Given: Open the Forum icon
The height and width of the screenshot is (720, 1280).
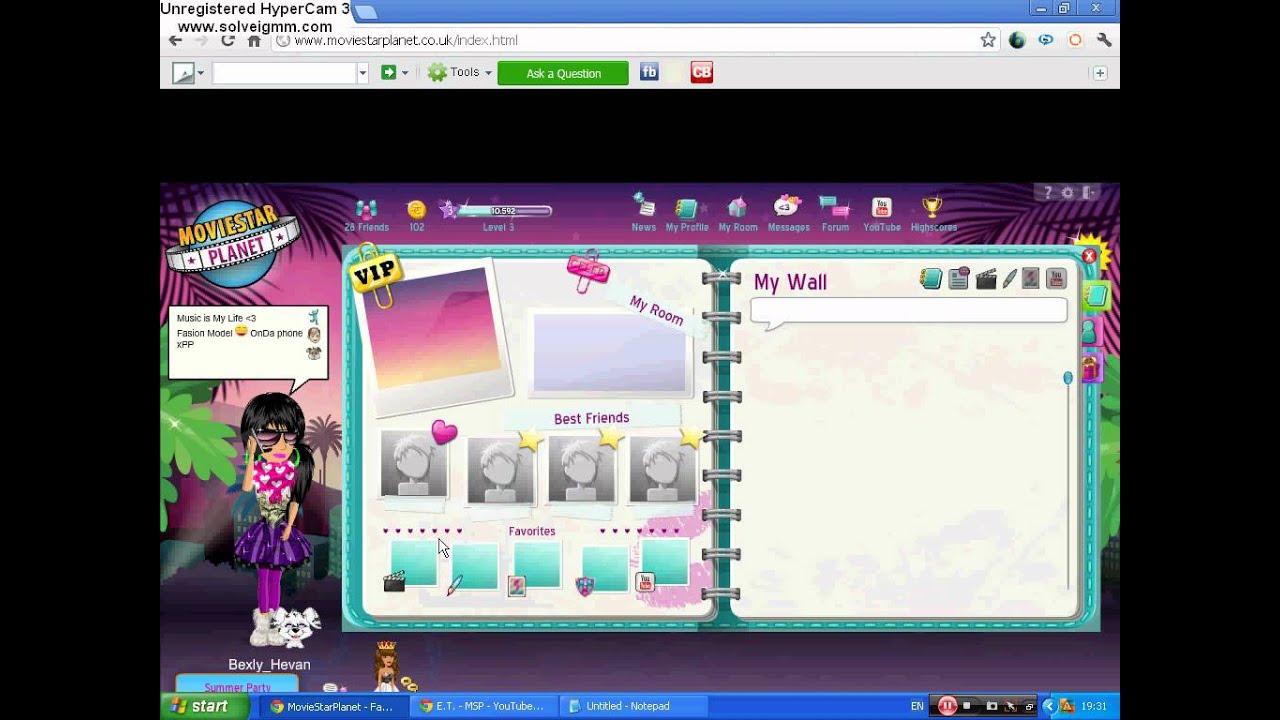Looking at the screenshot, I should pos(835,207).
